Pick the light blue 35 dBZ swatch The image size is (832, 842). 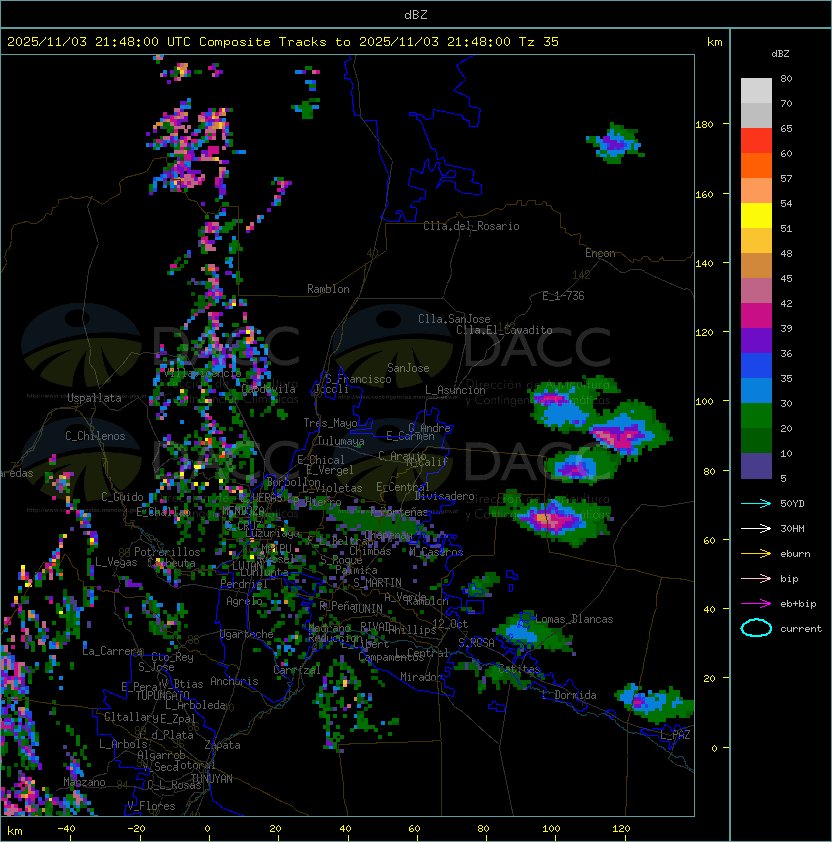click(x=756, y=390)
